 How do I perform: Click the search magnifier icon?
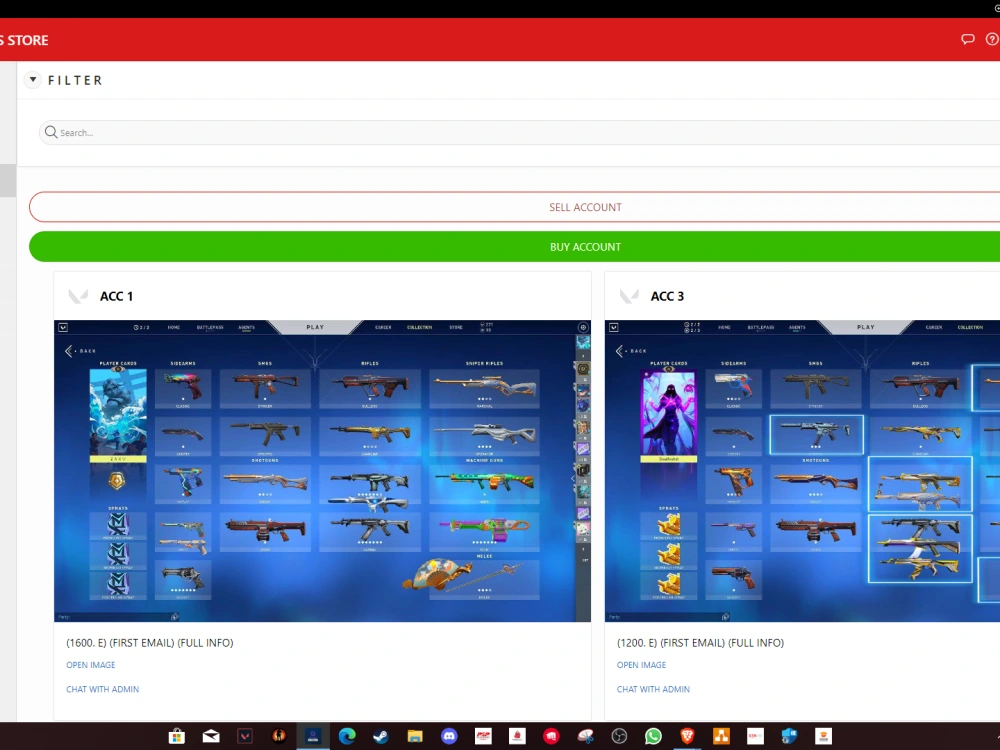(x=51, y=132)
